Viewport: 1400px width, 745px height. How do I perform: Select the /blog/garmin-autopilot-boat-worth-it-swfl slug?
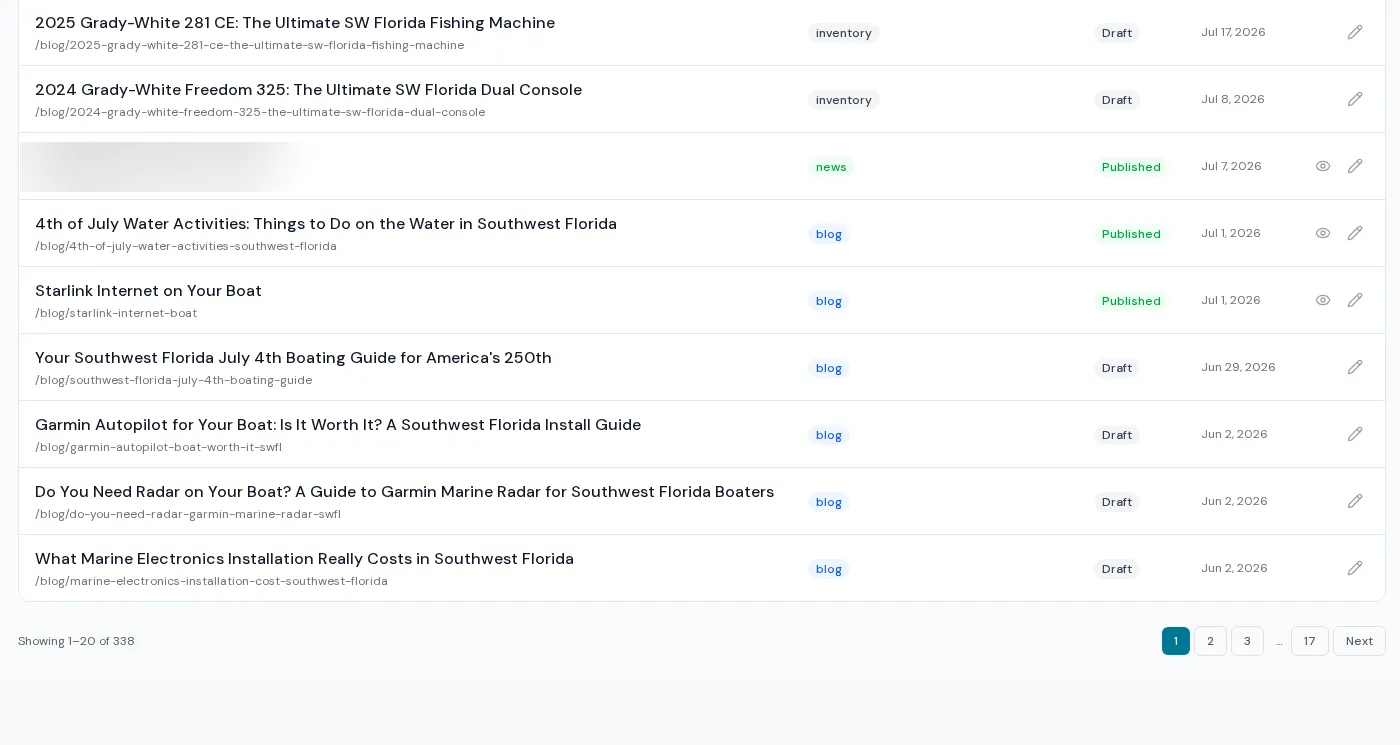(x=158, y=447)
